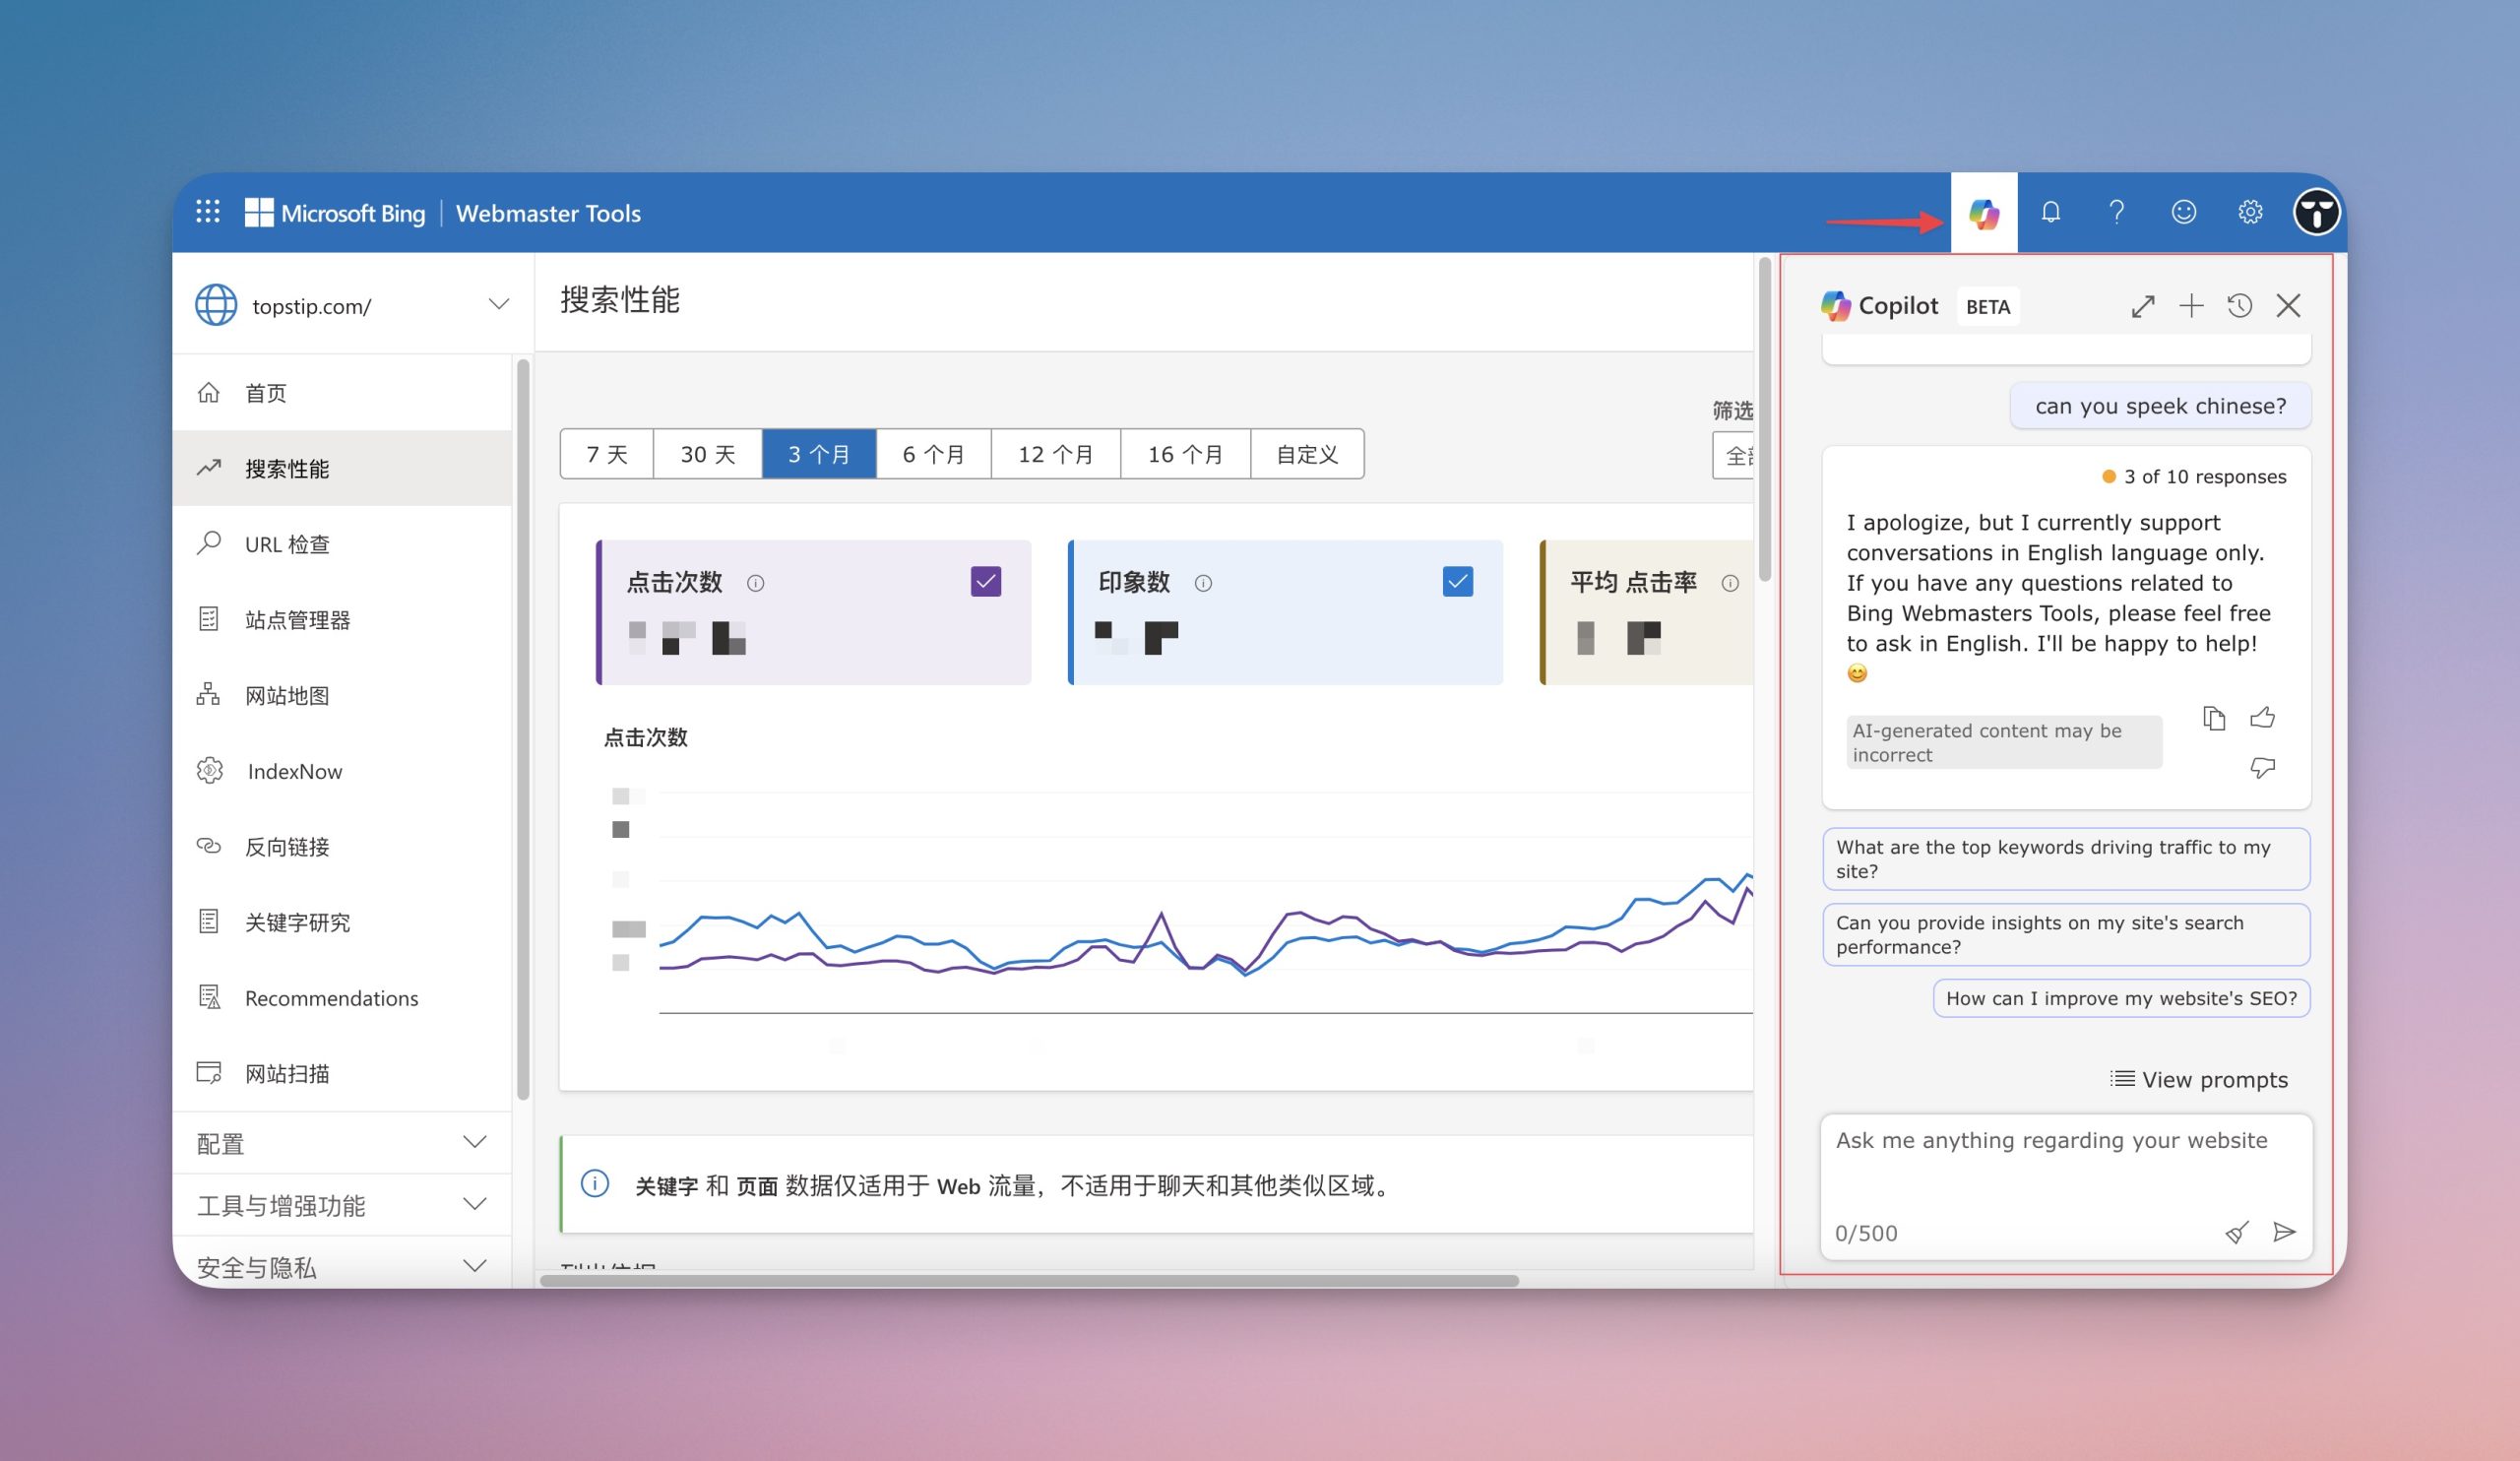Screen dimensions: 2520x1461
Task: Expand the 配置 section
Action: pyautogui.click(x=342, y=1143)
